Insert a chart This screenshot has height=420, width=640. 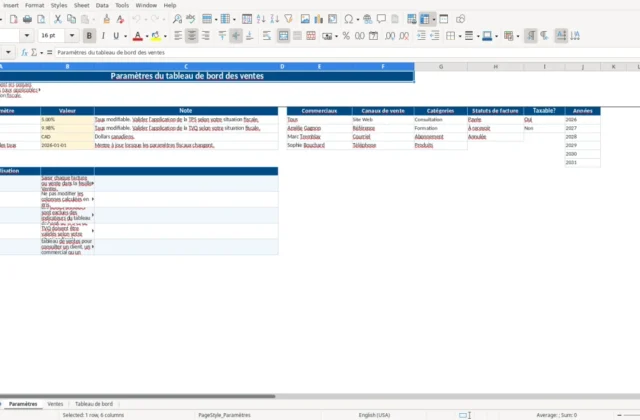pos(319,19)
